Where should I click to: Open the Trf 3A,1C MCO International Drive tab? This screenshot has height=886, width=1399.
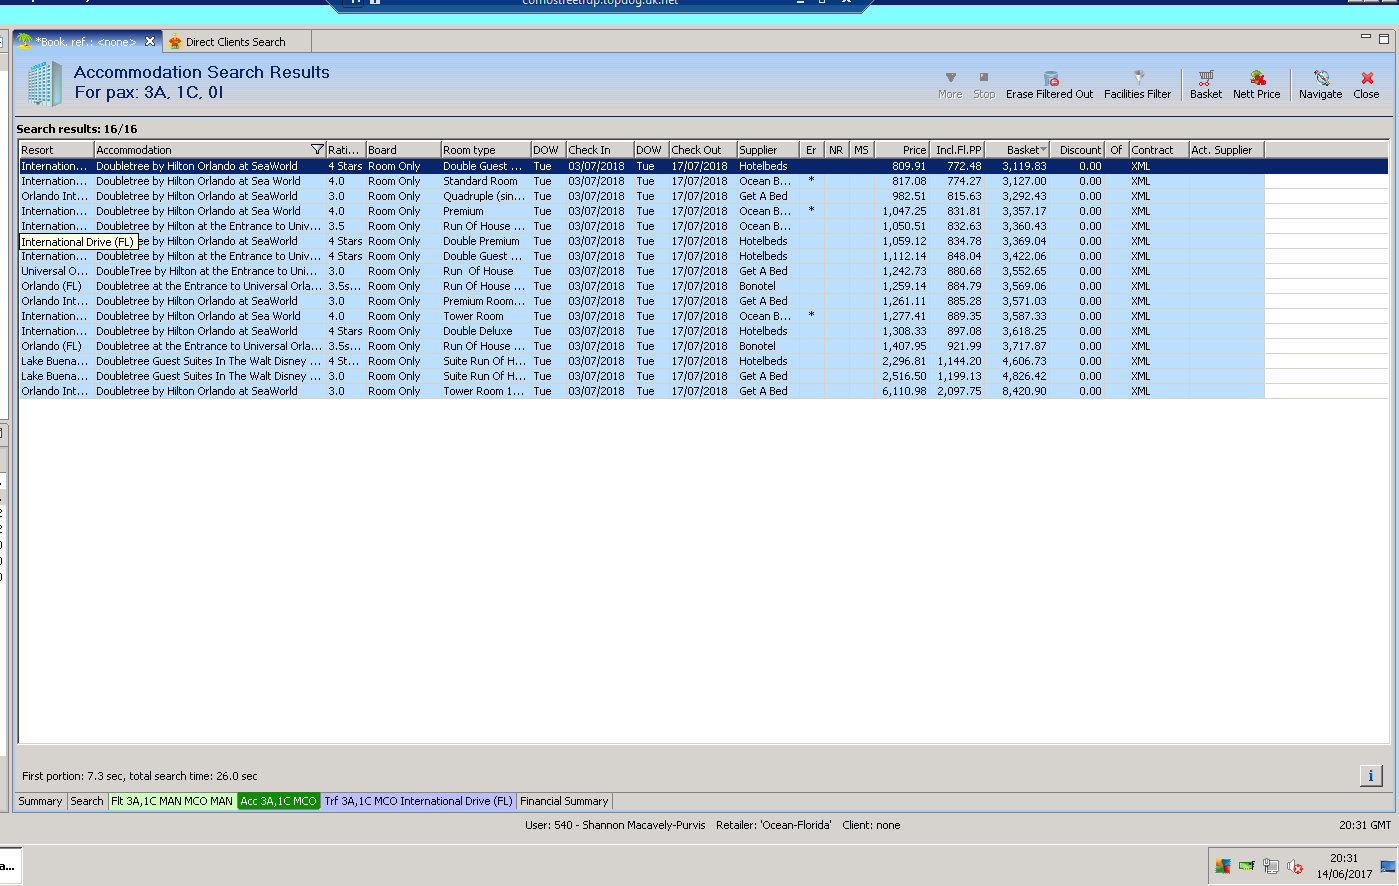(417, 801)
